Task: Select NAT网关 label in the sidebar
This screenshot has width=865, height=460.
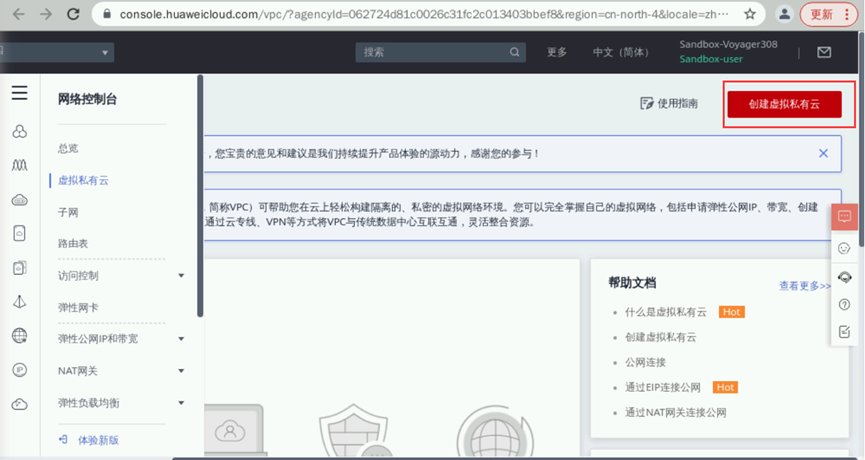Action: pos(77,371)
